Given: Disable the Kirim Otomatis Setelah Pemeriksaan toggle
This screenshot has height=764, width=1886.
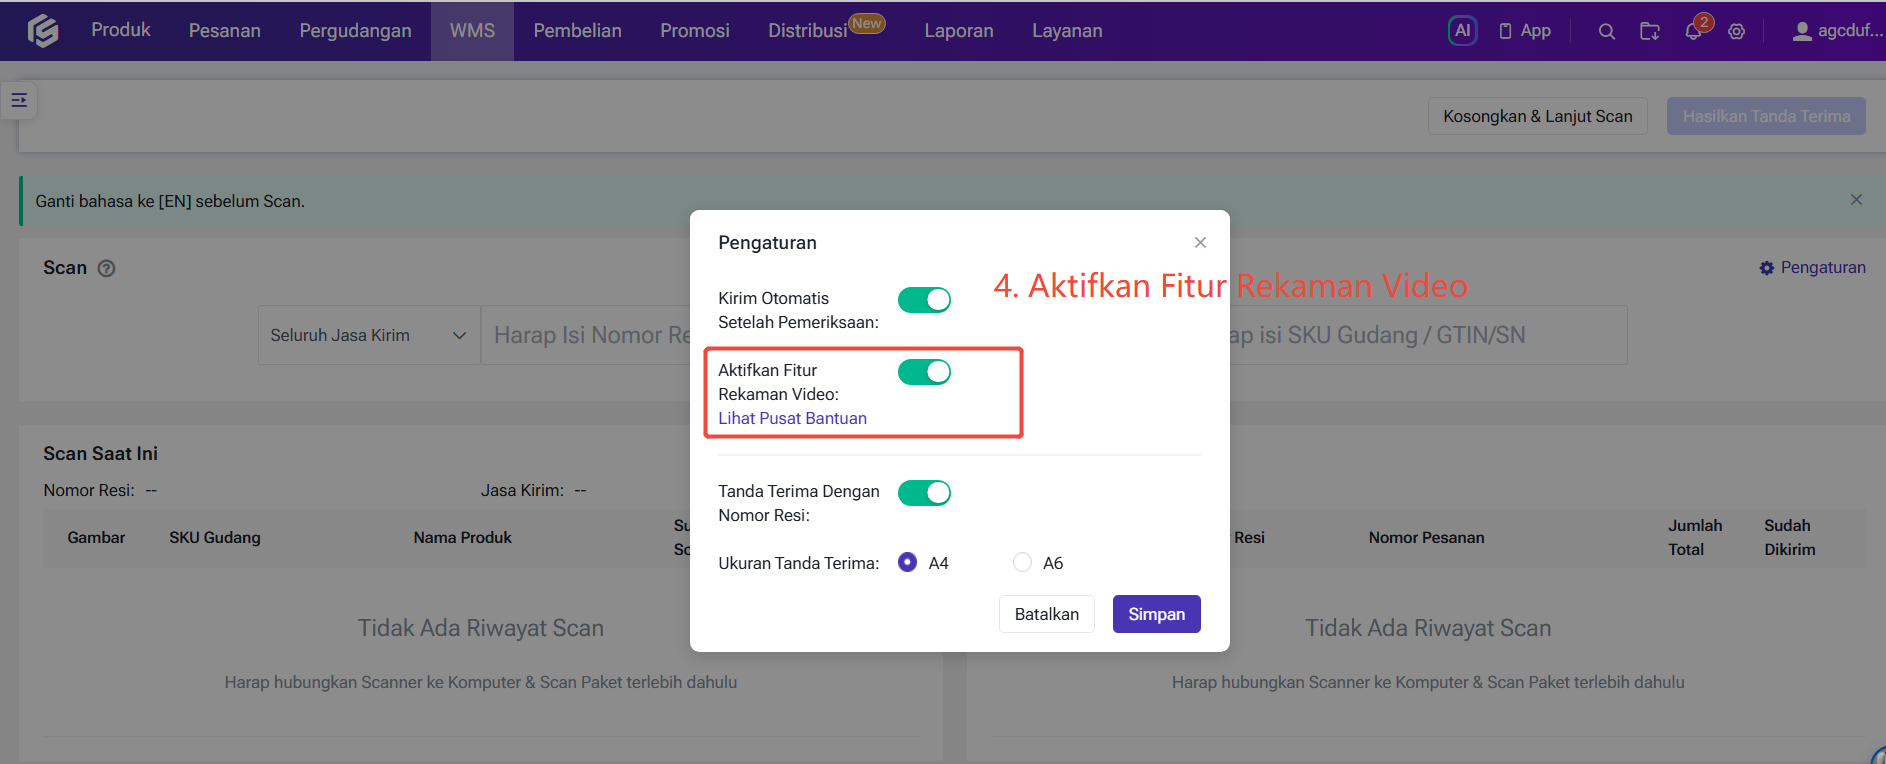Looking at the screenshot, I should click(x=924, y=300).
